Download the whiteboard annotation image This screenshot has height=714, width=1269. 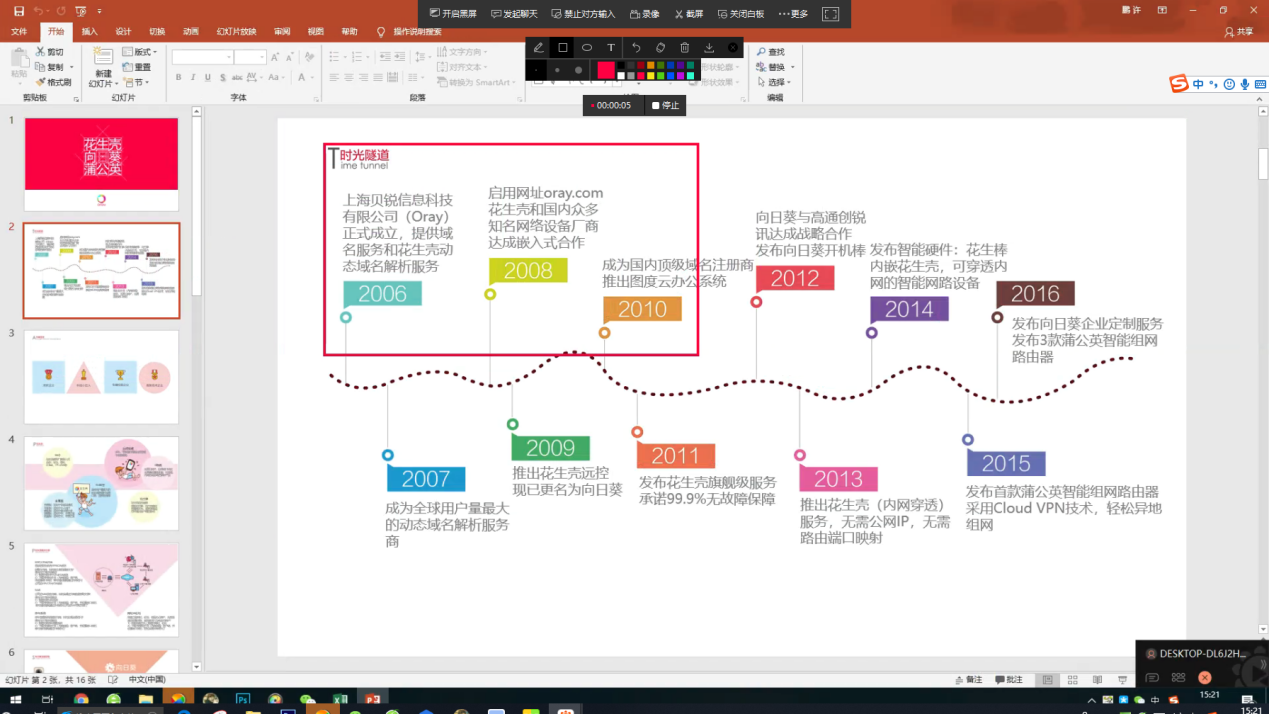pyautogui.click(x=709, y=48)
